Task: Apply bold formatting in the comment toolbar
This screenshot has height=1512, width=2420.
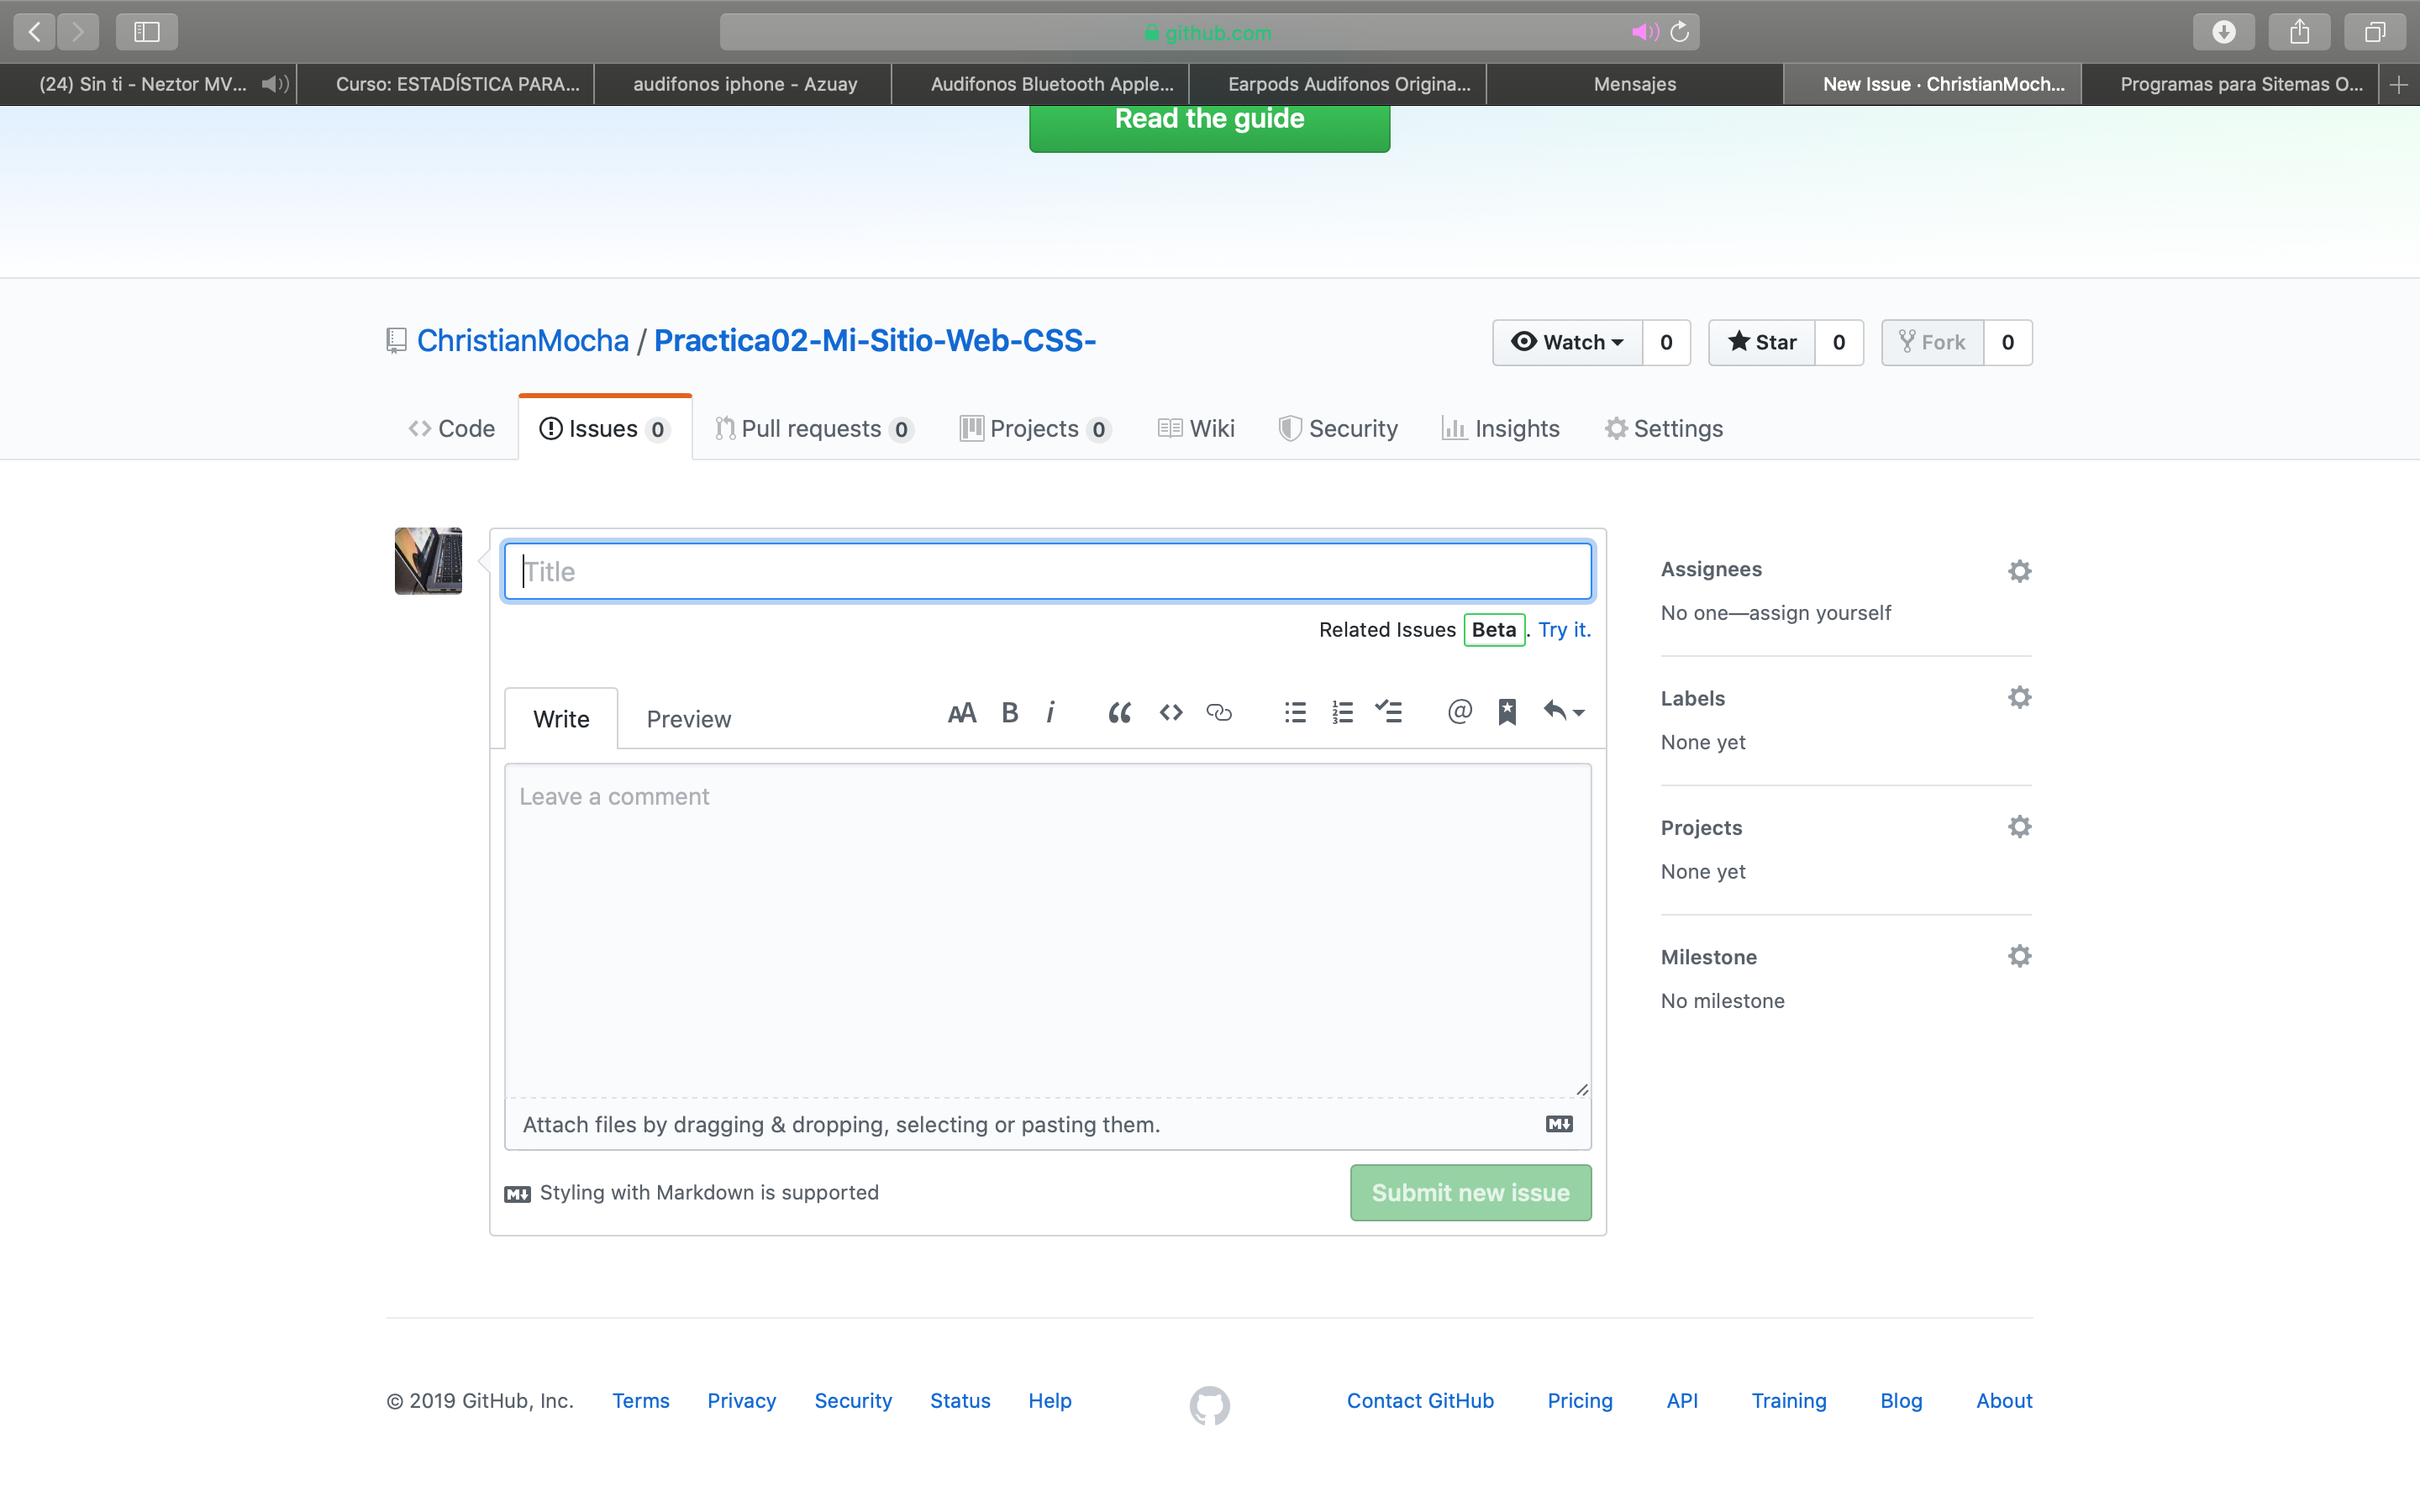Action: tap(1010, 712)
